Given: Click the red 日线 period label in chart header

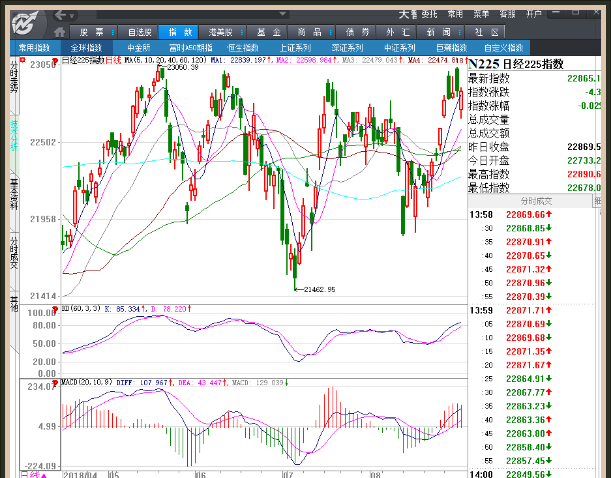Looking at the screenshot, I should point(113,60).
